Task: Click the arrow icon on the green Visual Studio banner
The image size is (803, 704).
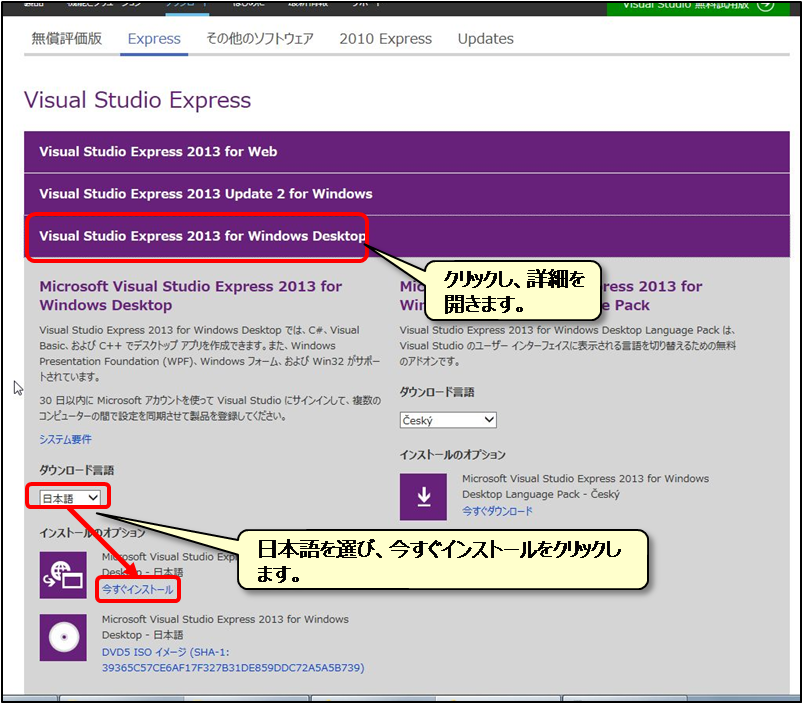Action: (765, 6)
